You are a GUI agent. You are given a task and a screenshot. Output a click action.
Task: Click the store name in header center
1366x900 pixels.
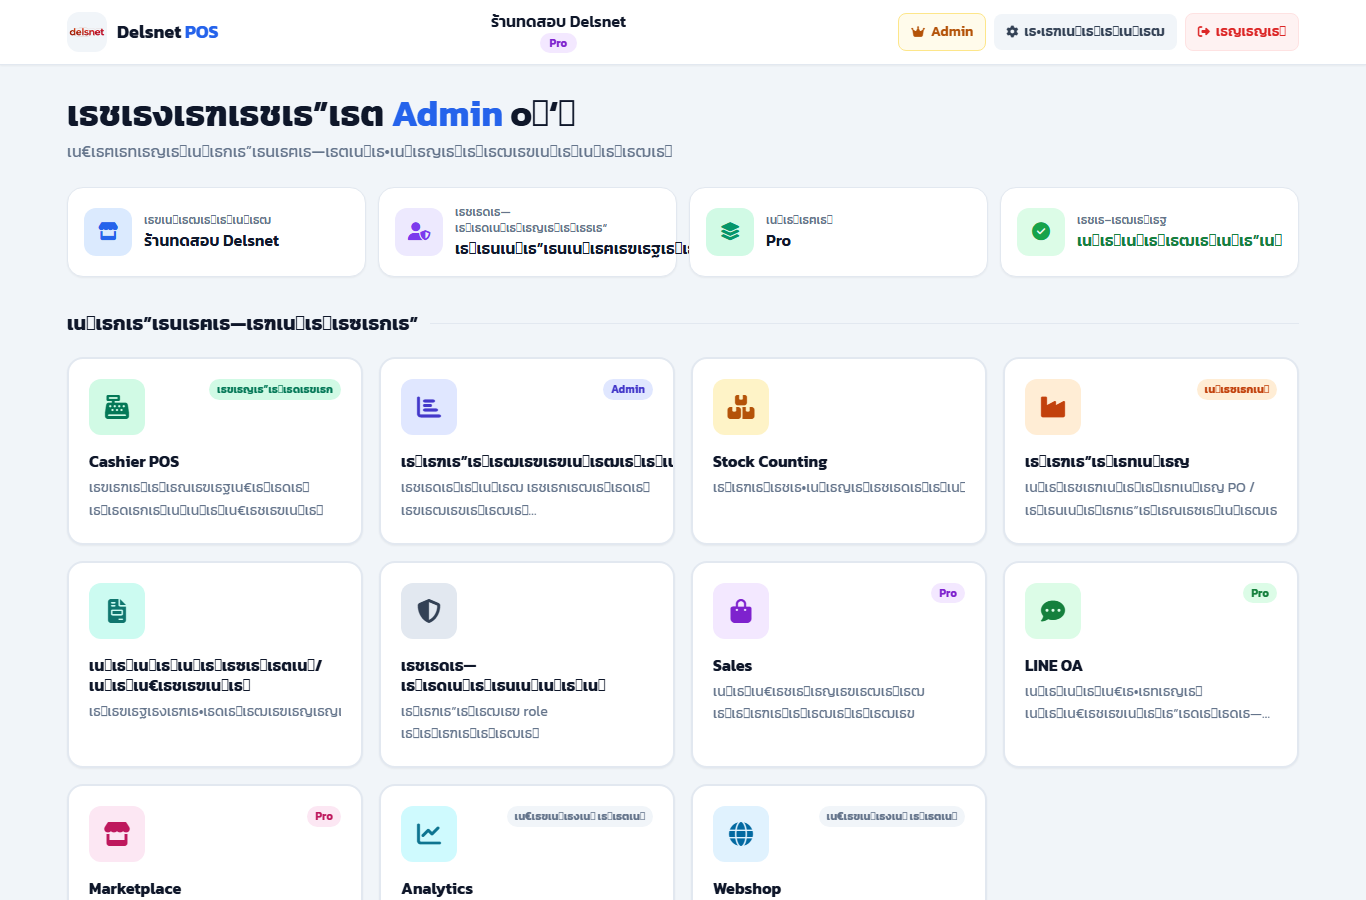coord(558,21)
